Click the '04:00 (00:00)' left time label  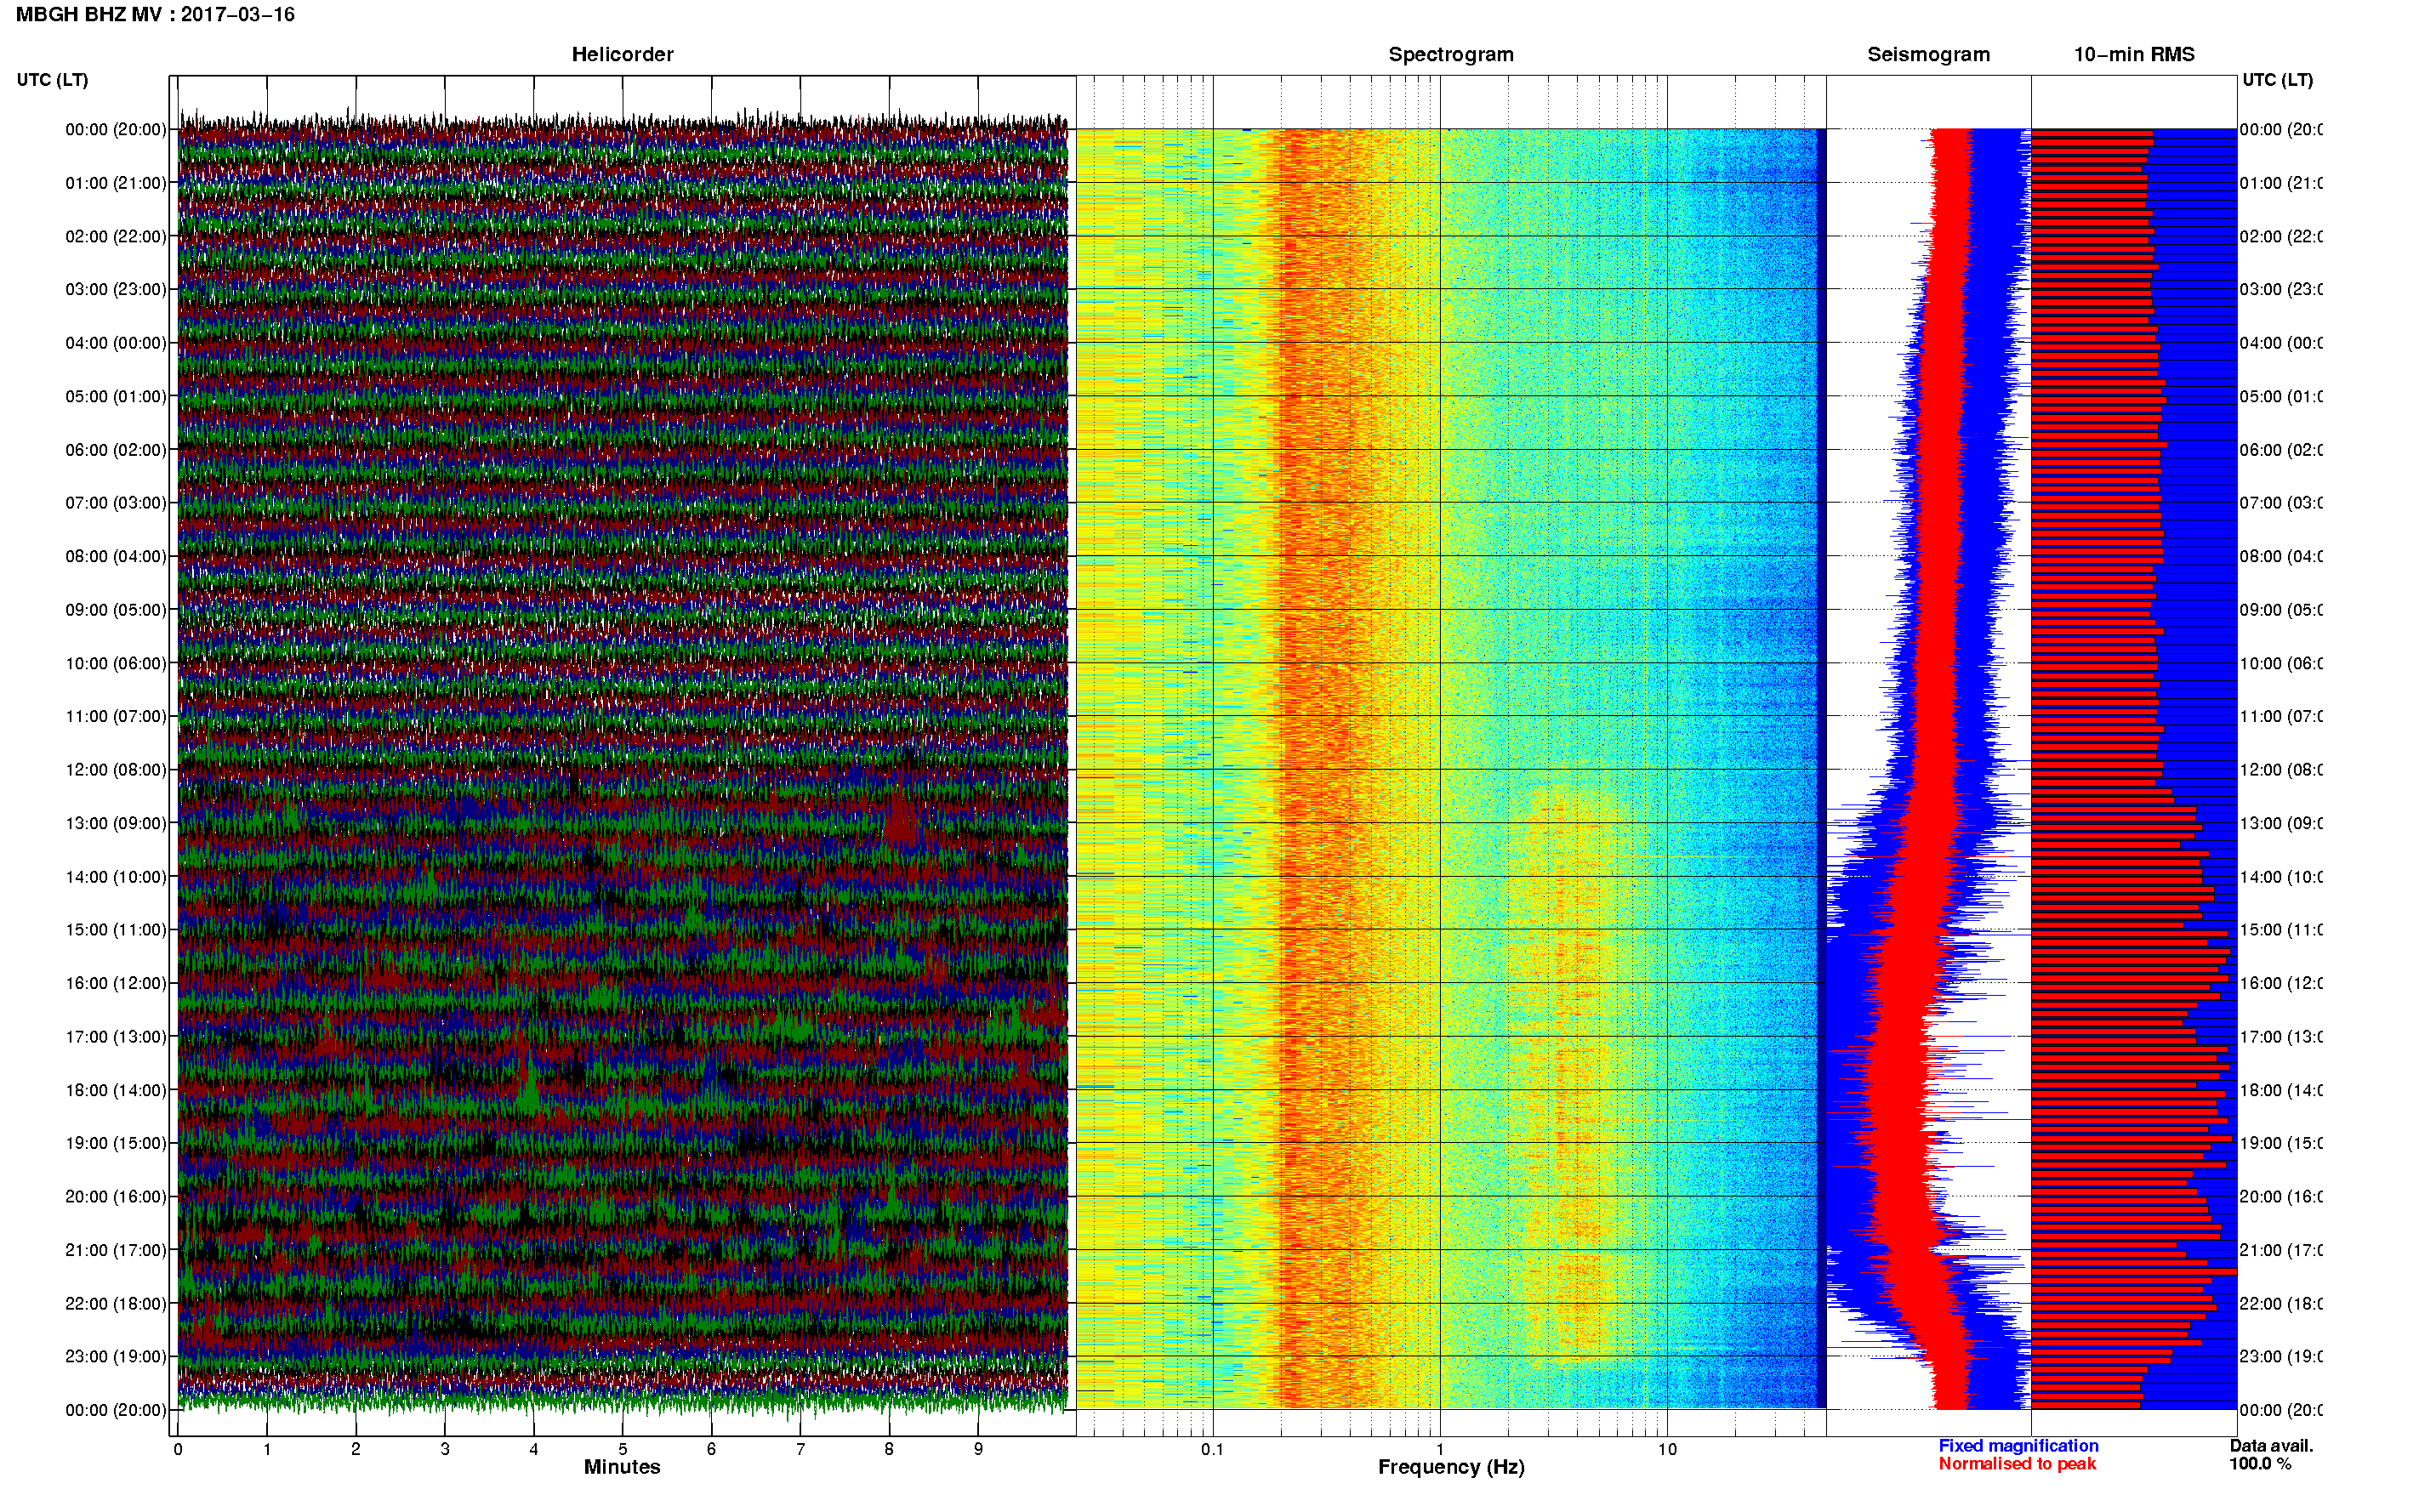(116, 343)
